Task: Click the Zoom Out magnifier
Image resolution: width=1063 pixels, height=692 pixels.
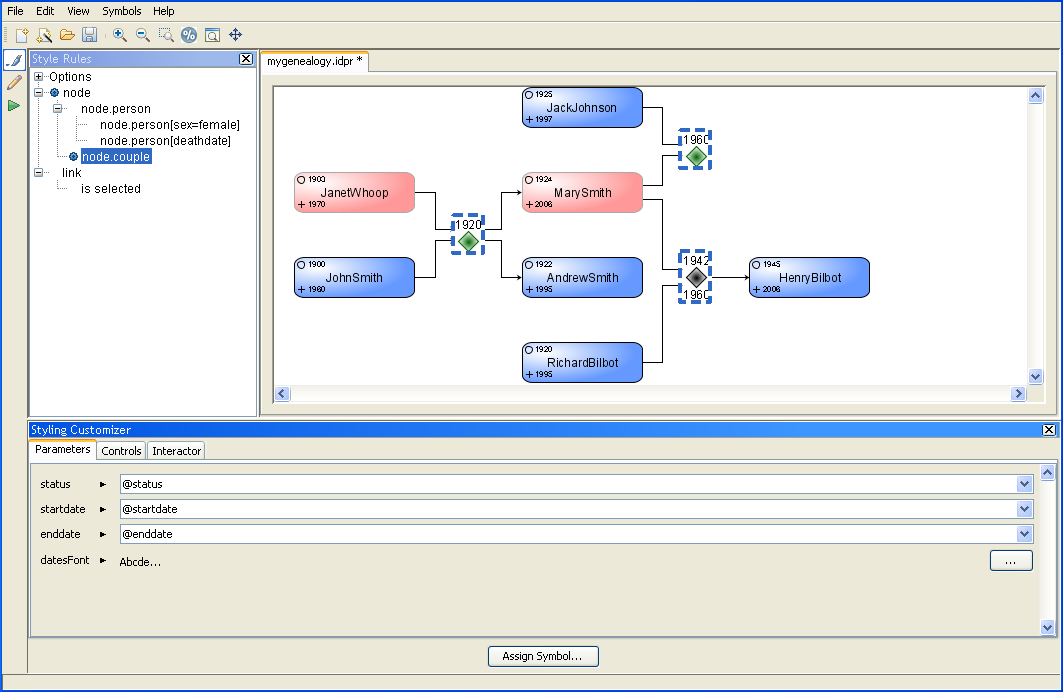Action: coord(143,35)
